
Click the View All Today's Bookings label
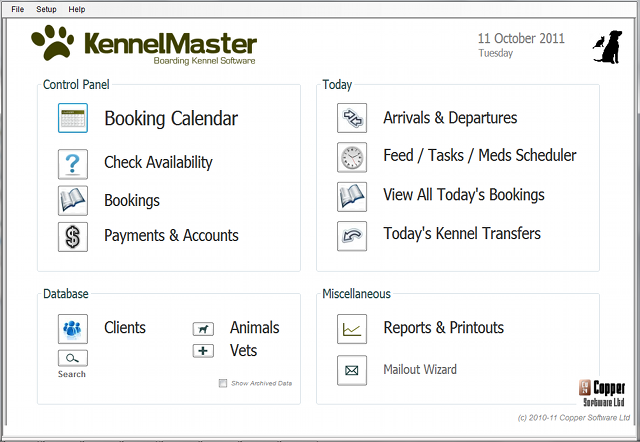tap(464, 195)
